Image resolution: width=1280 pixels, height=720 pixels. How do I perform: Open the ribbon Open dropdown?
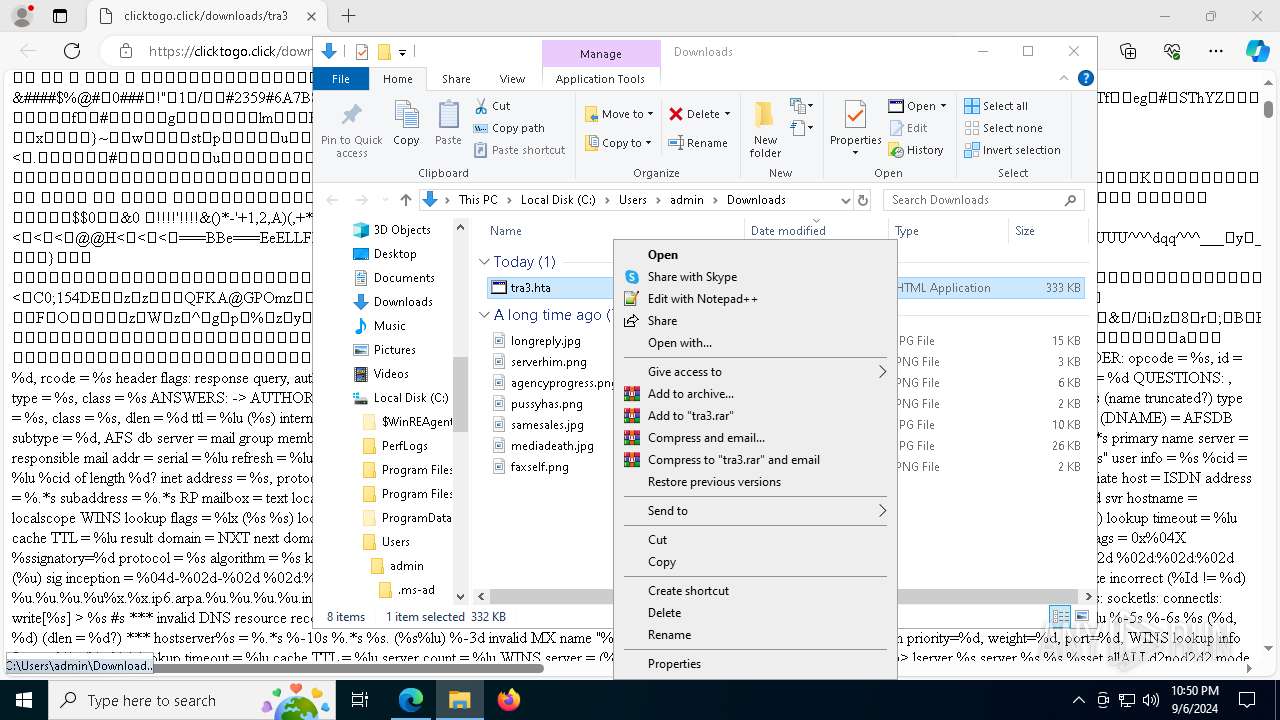(x=917, y=106)
